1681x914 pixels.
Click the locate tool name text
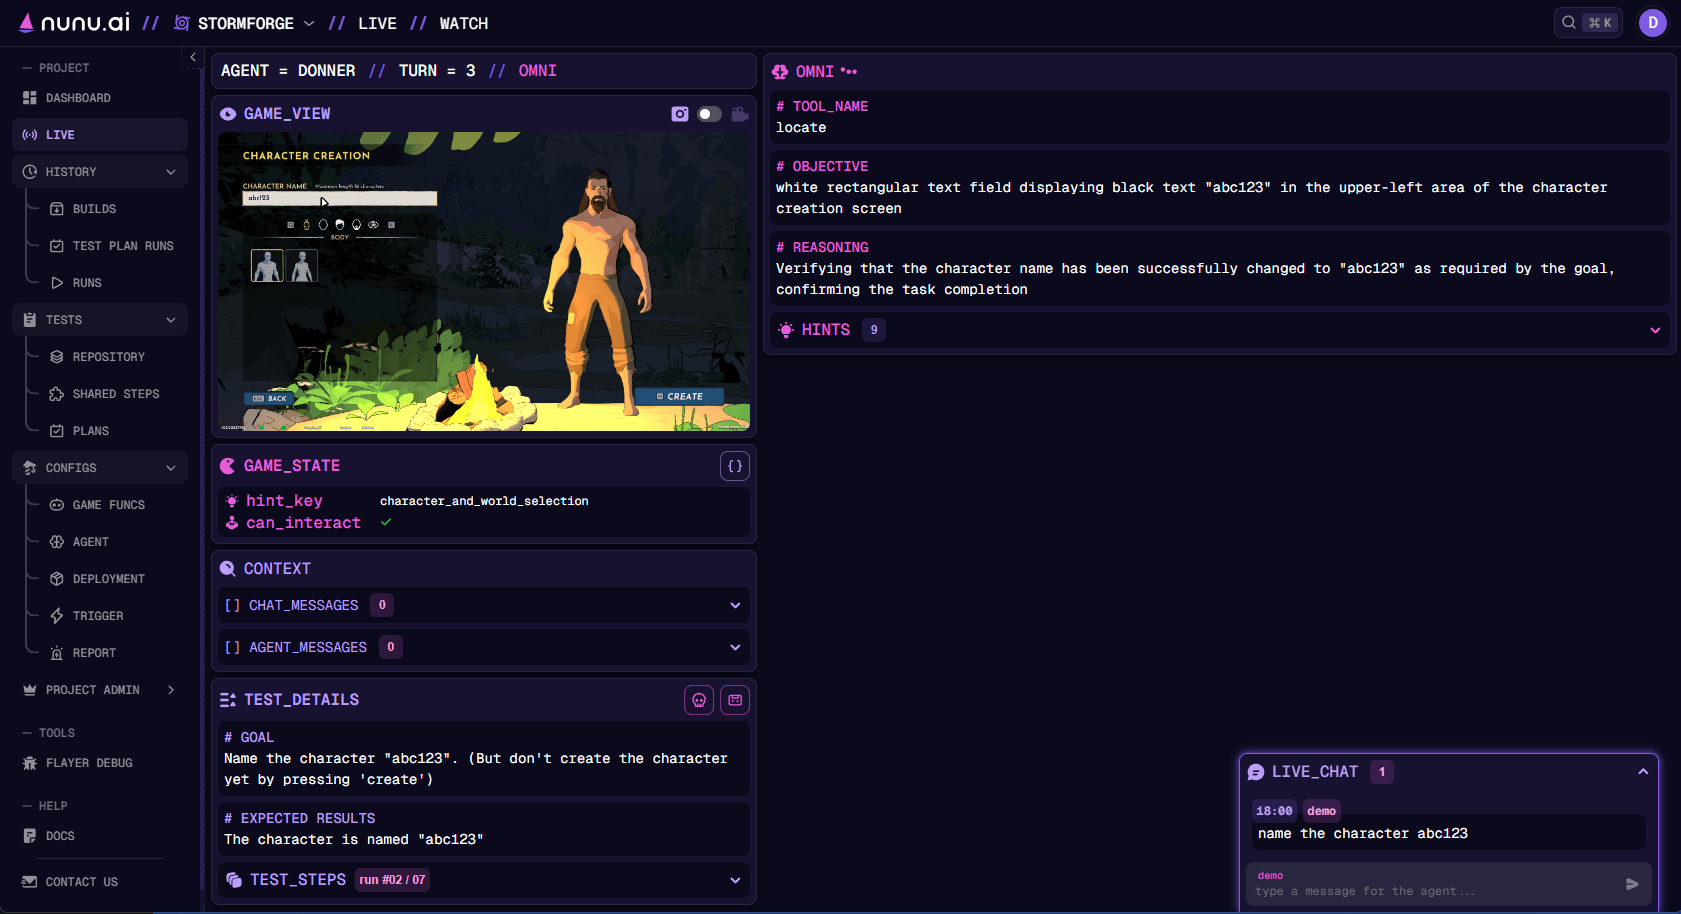point(801,128)
